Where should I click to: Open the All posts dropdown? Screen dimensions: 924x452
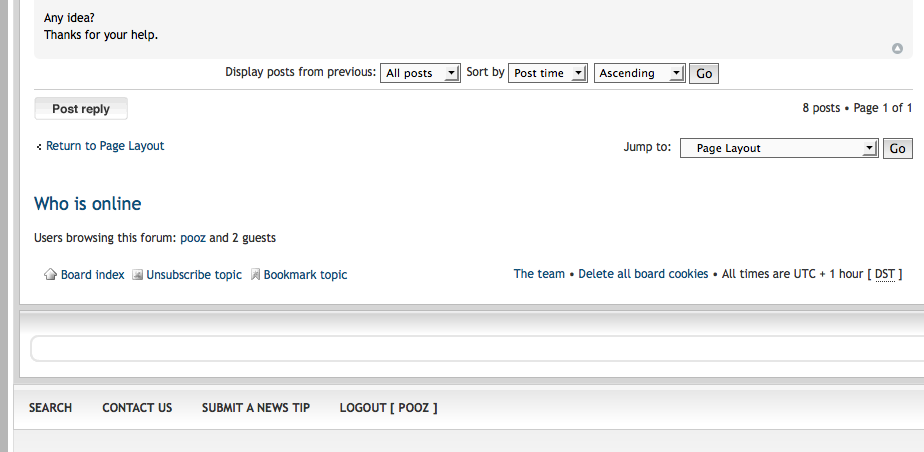point(420,73)
